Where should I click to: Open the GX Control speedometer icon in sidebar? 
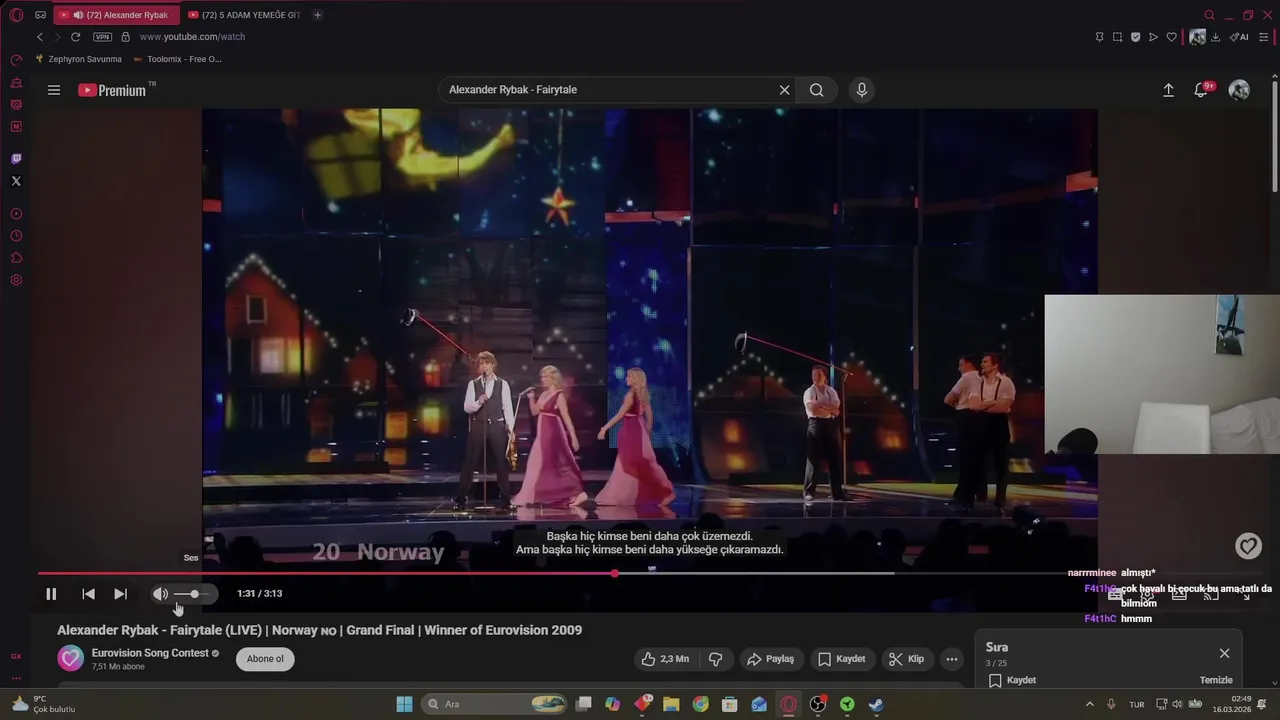point(16,60)
